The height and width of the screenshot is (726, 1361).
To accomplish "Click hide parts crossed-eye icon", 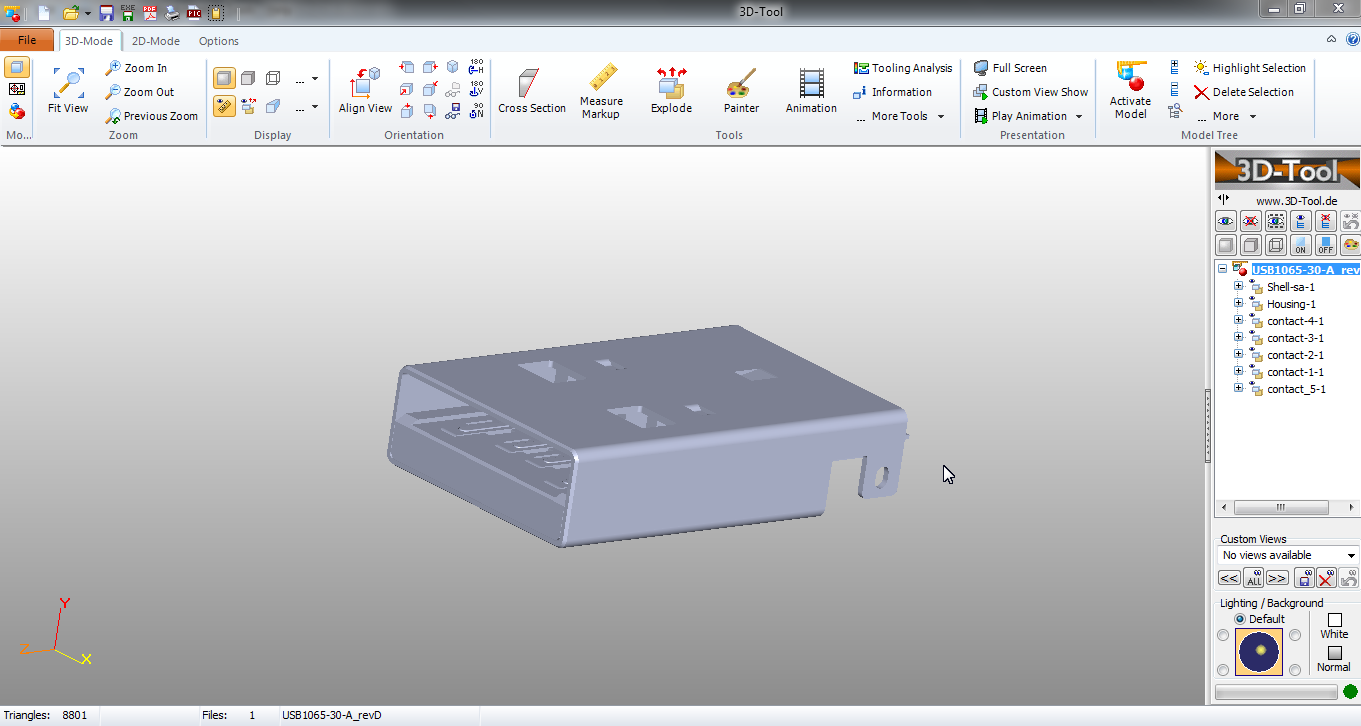I will 1250,221.
